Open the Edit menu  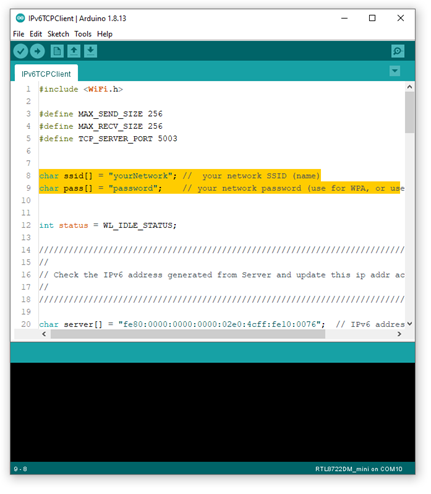pyautogui.click(x=36, y=34)
